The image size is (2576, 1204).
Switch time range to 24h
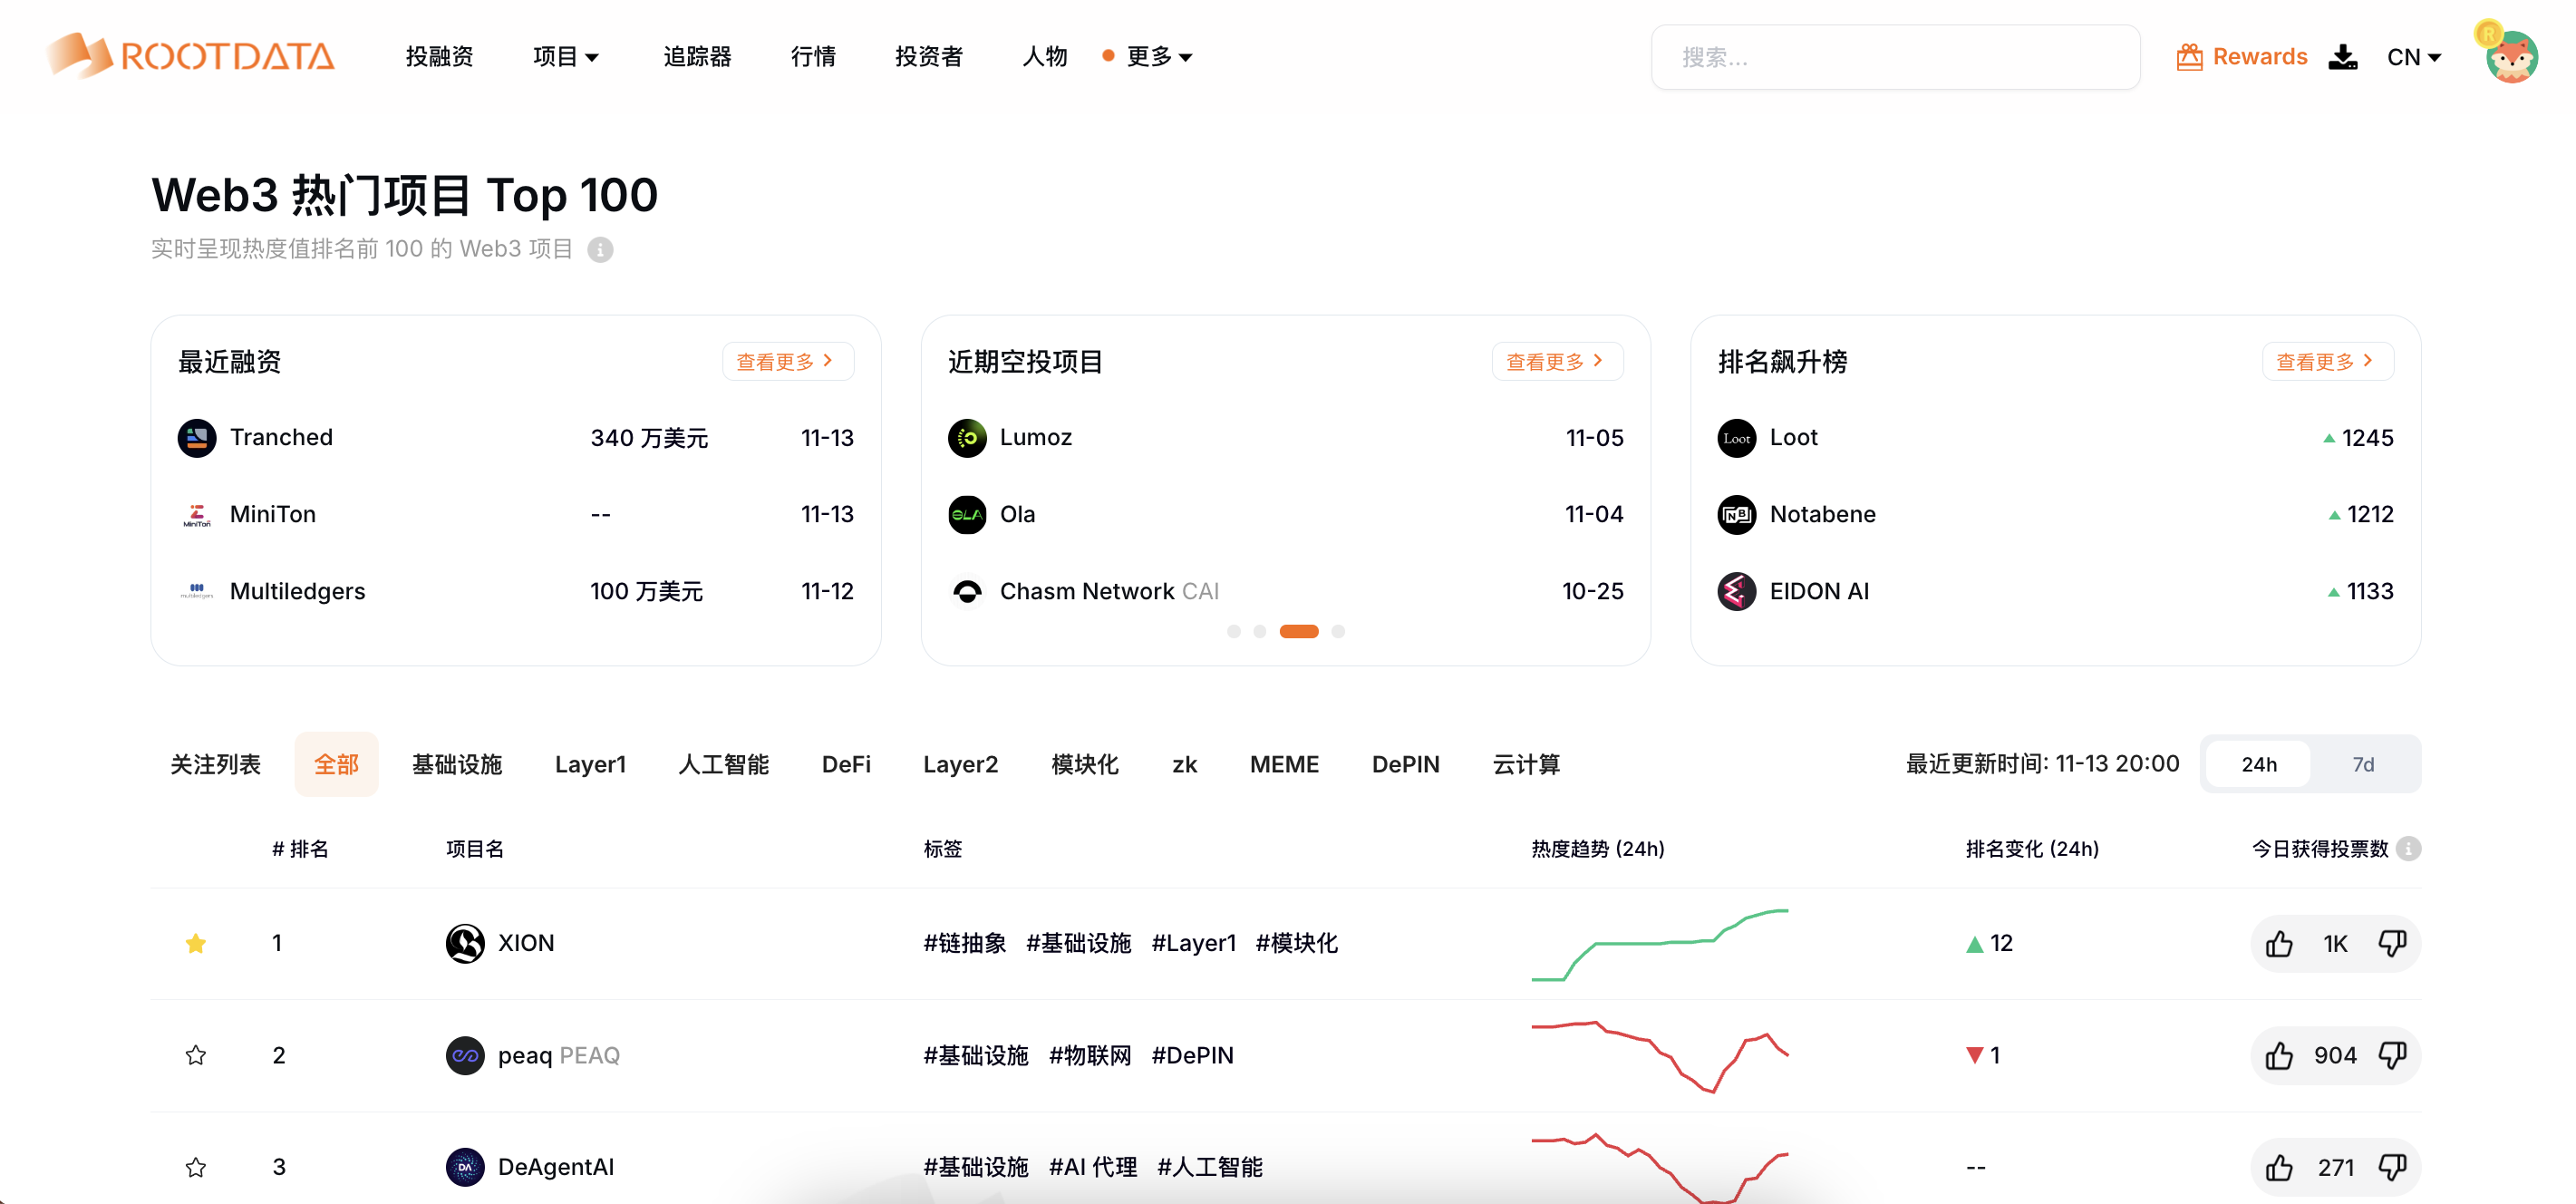pos(2258,764)
